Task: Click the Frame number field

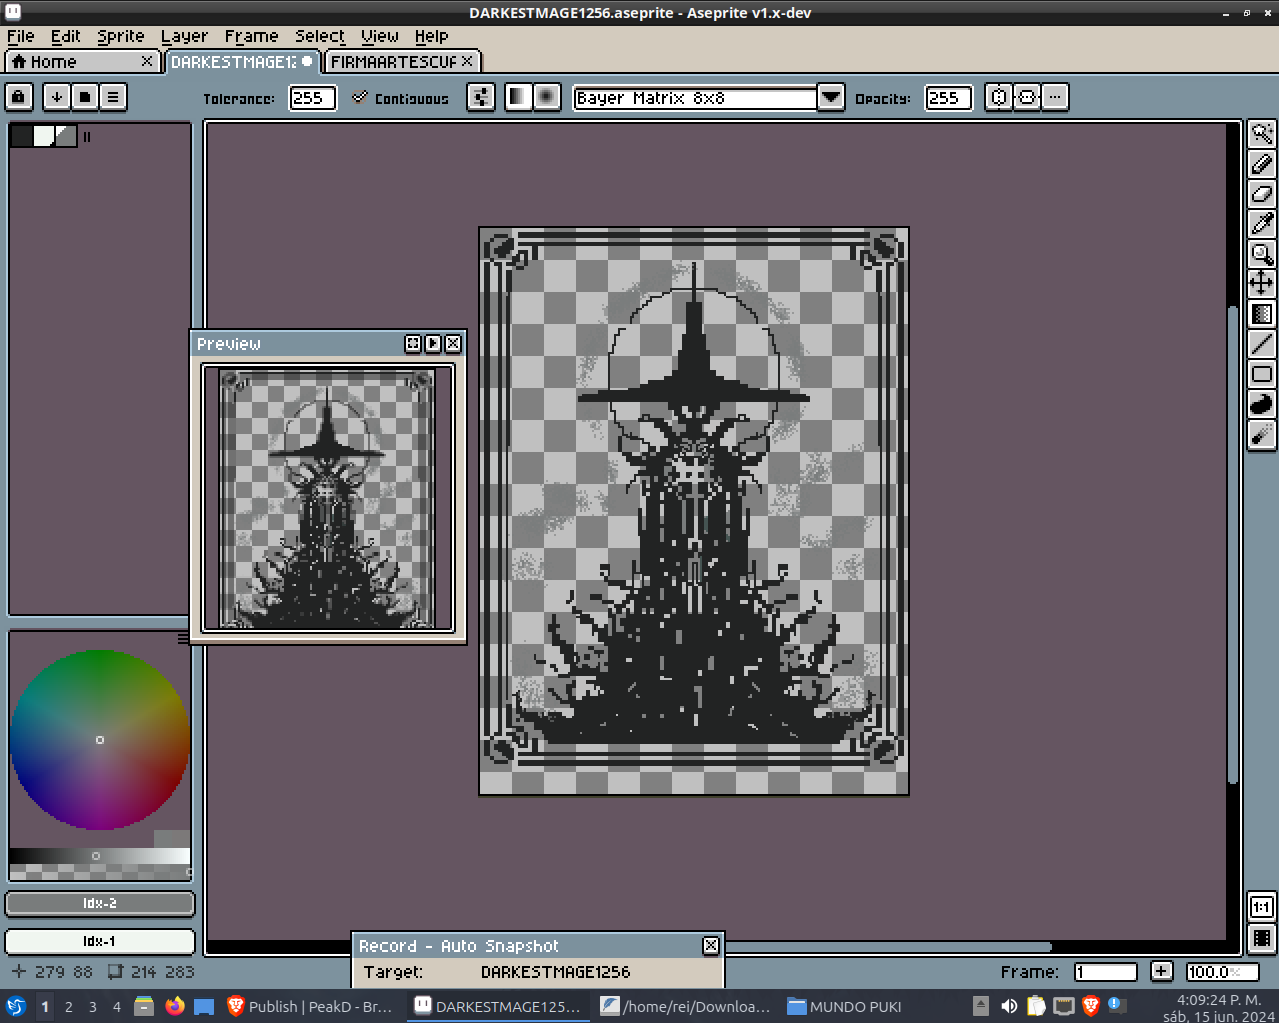Action: [x=1106, y=972]
